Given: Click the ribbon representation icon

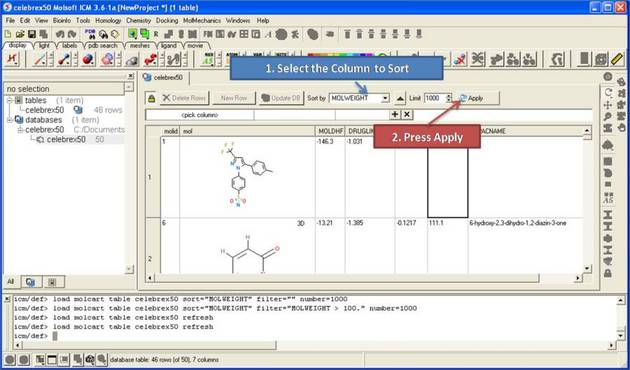Looking at the screenshot, I should coord(151,59).
